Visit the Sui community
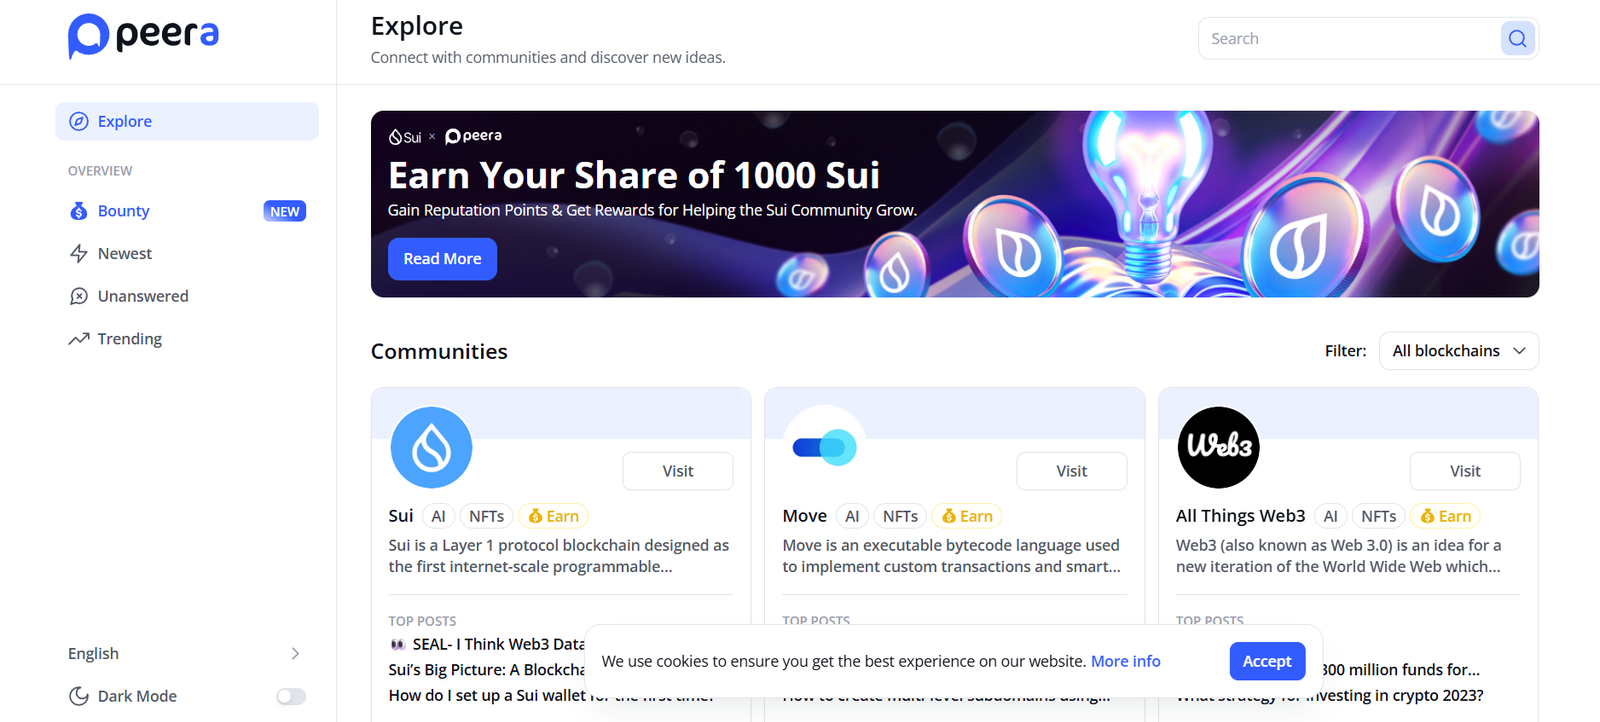1600x722 pixels. [677, 471]
